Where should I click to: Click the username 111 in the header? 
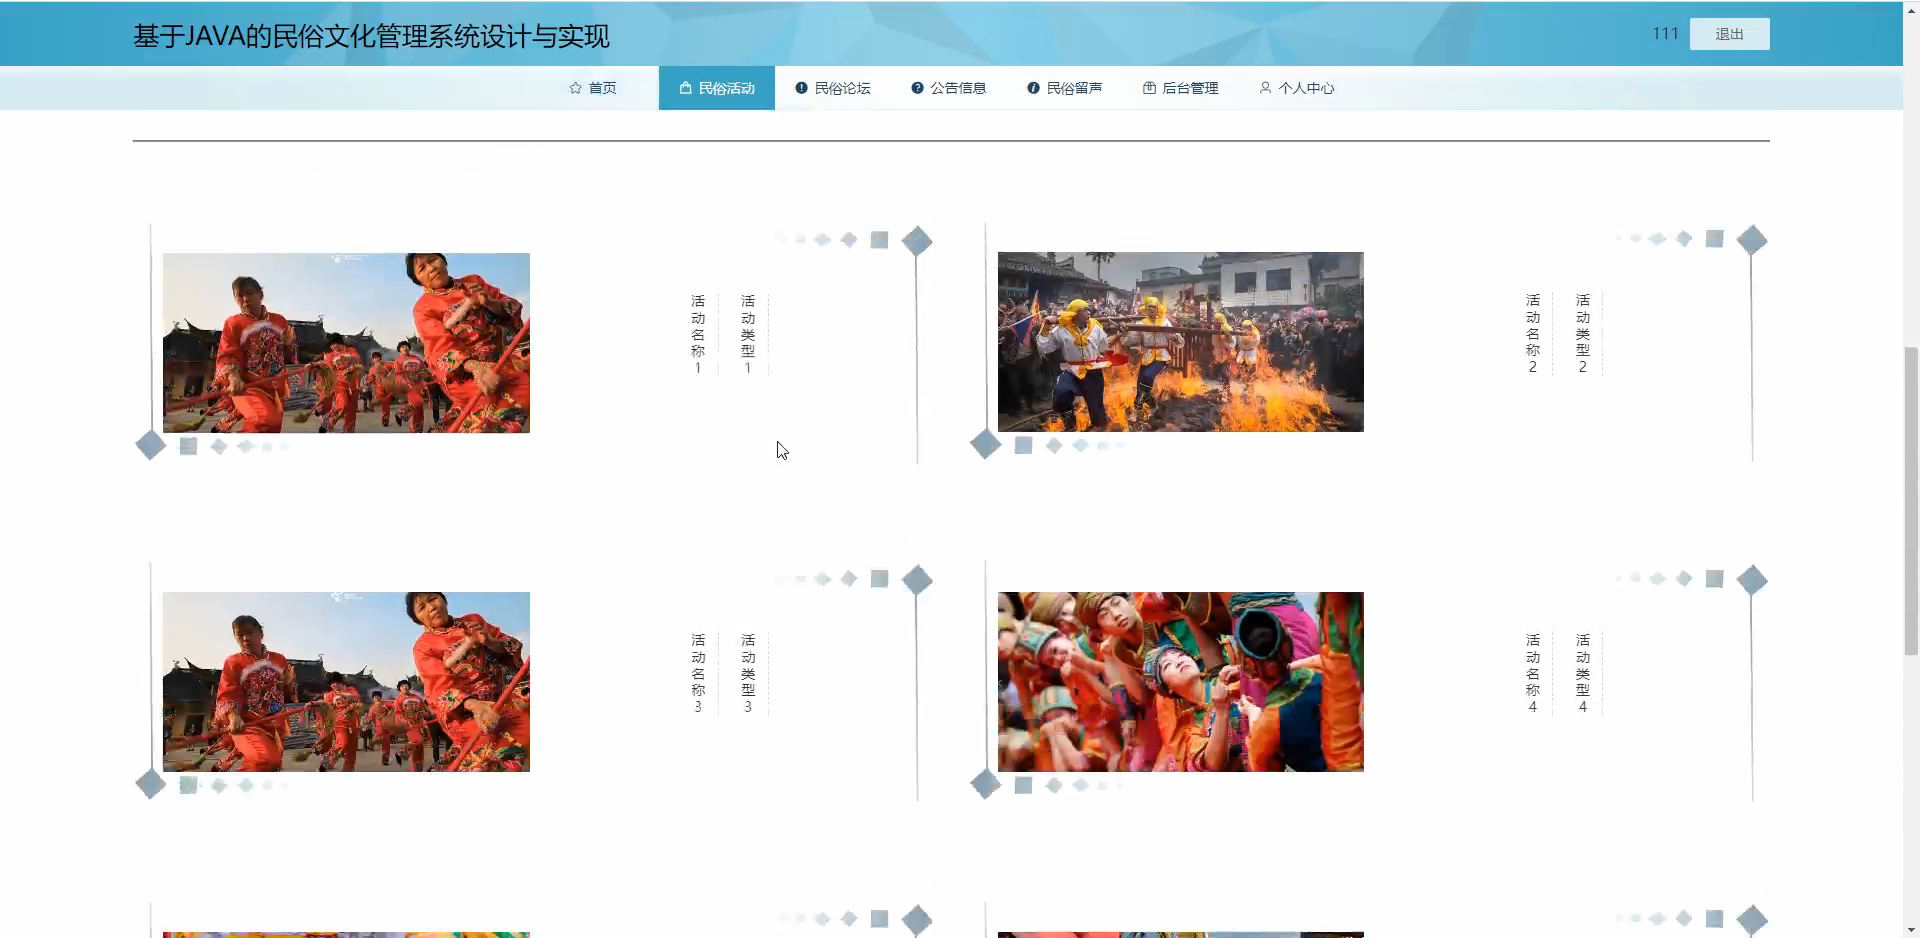[x=1665, y=34]
